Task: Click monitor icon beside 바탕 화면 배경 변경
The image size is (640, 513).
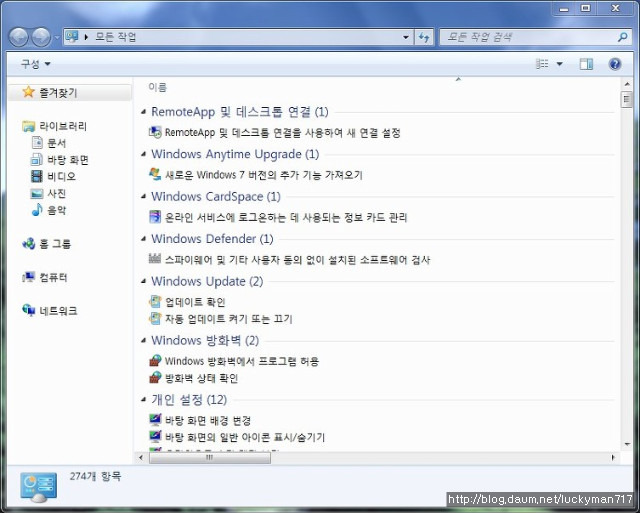Action: tap(155, 420)
